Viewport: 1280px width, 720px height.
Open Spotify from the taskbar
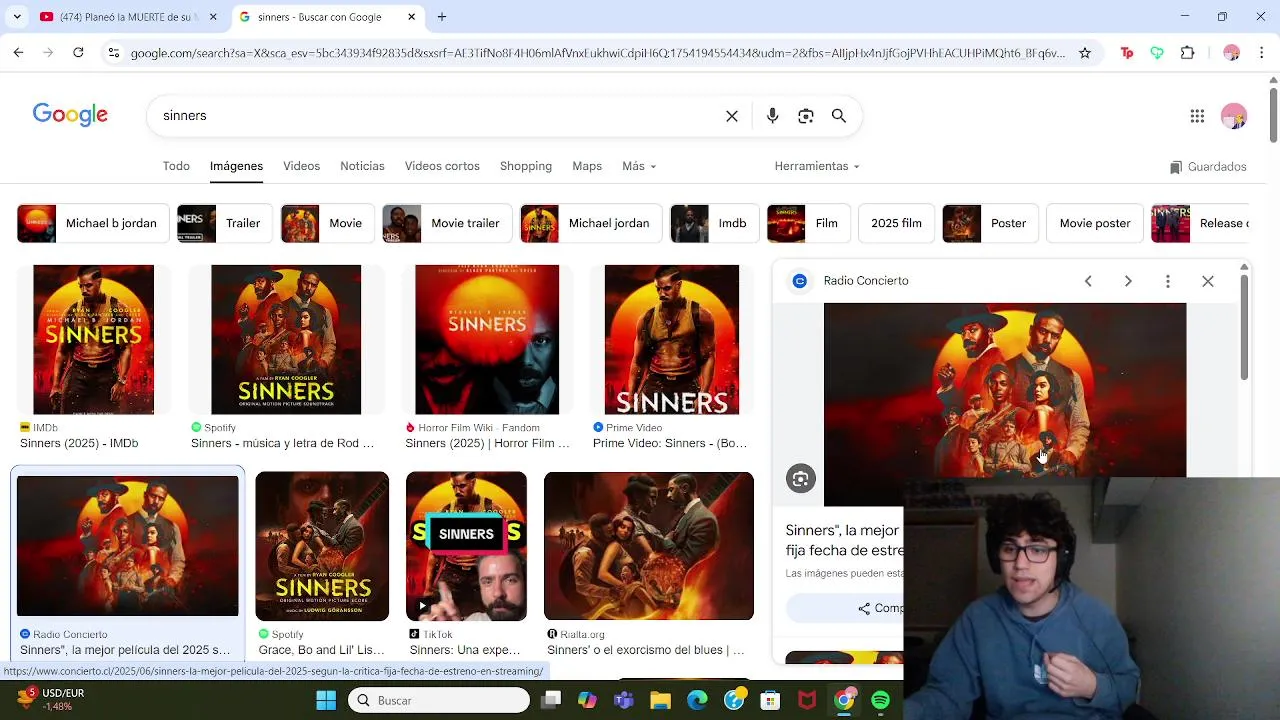pos(880,700)
